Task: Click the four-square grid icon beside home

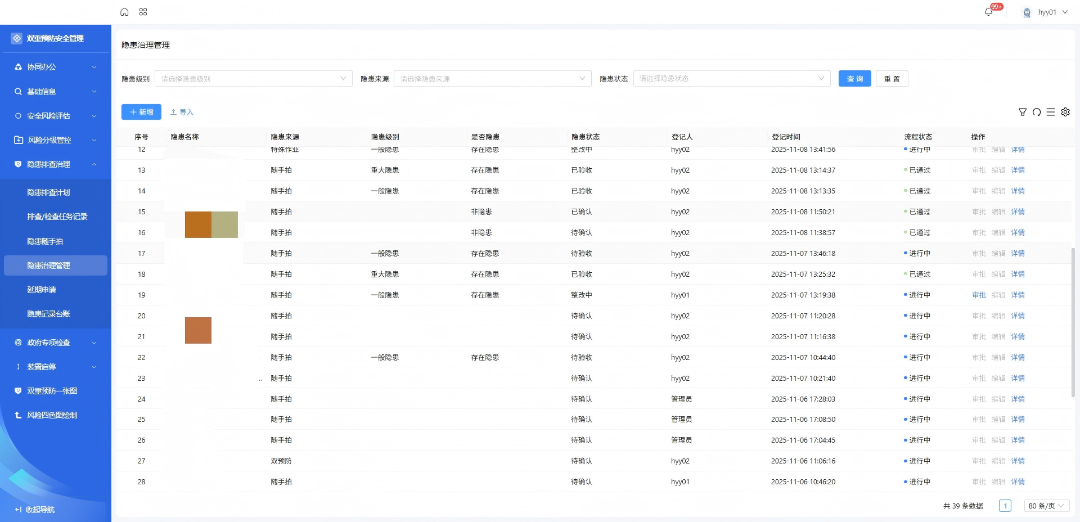Action: (x=143, y=12)
